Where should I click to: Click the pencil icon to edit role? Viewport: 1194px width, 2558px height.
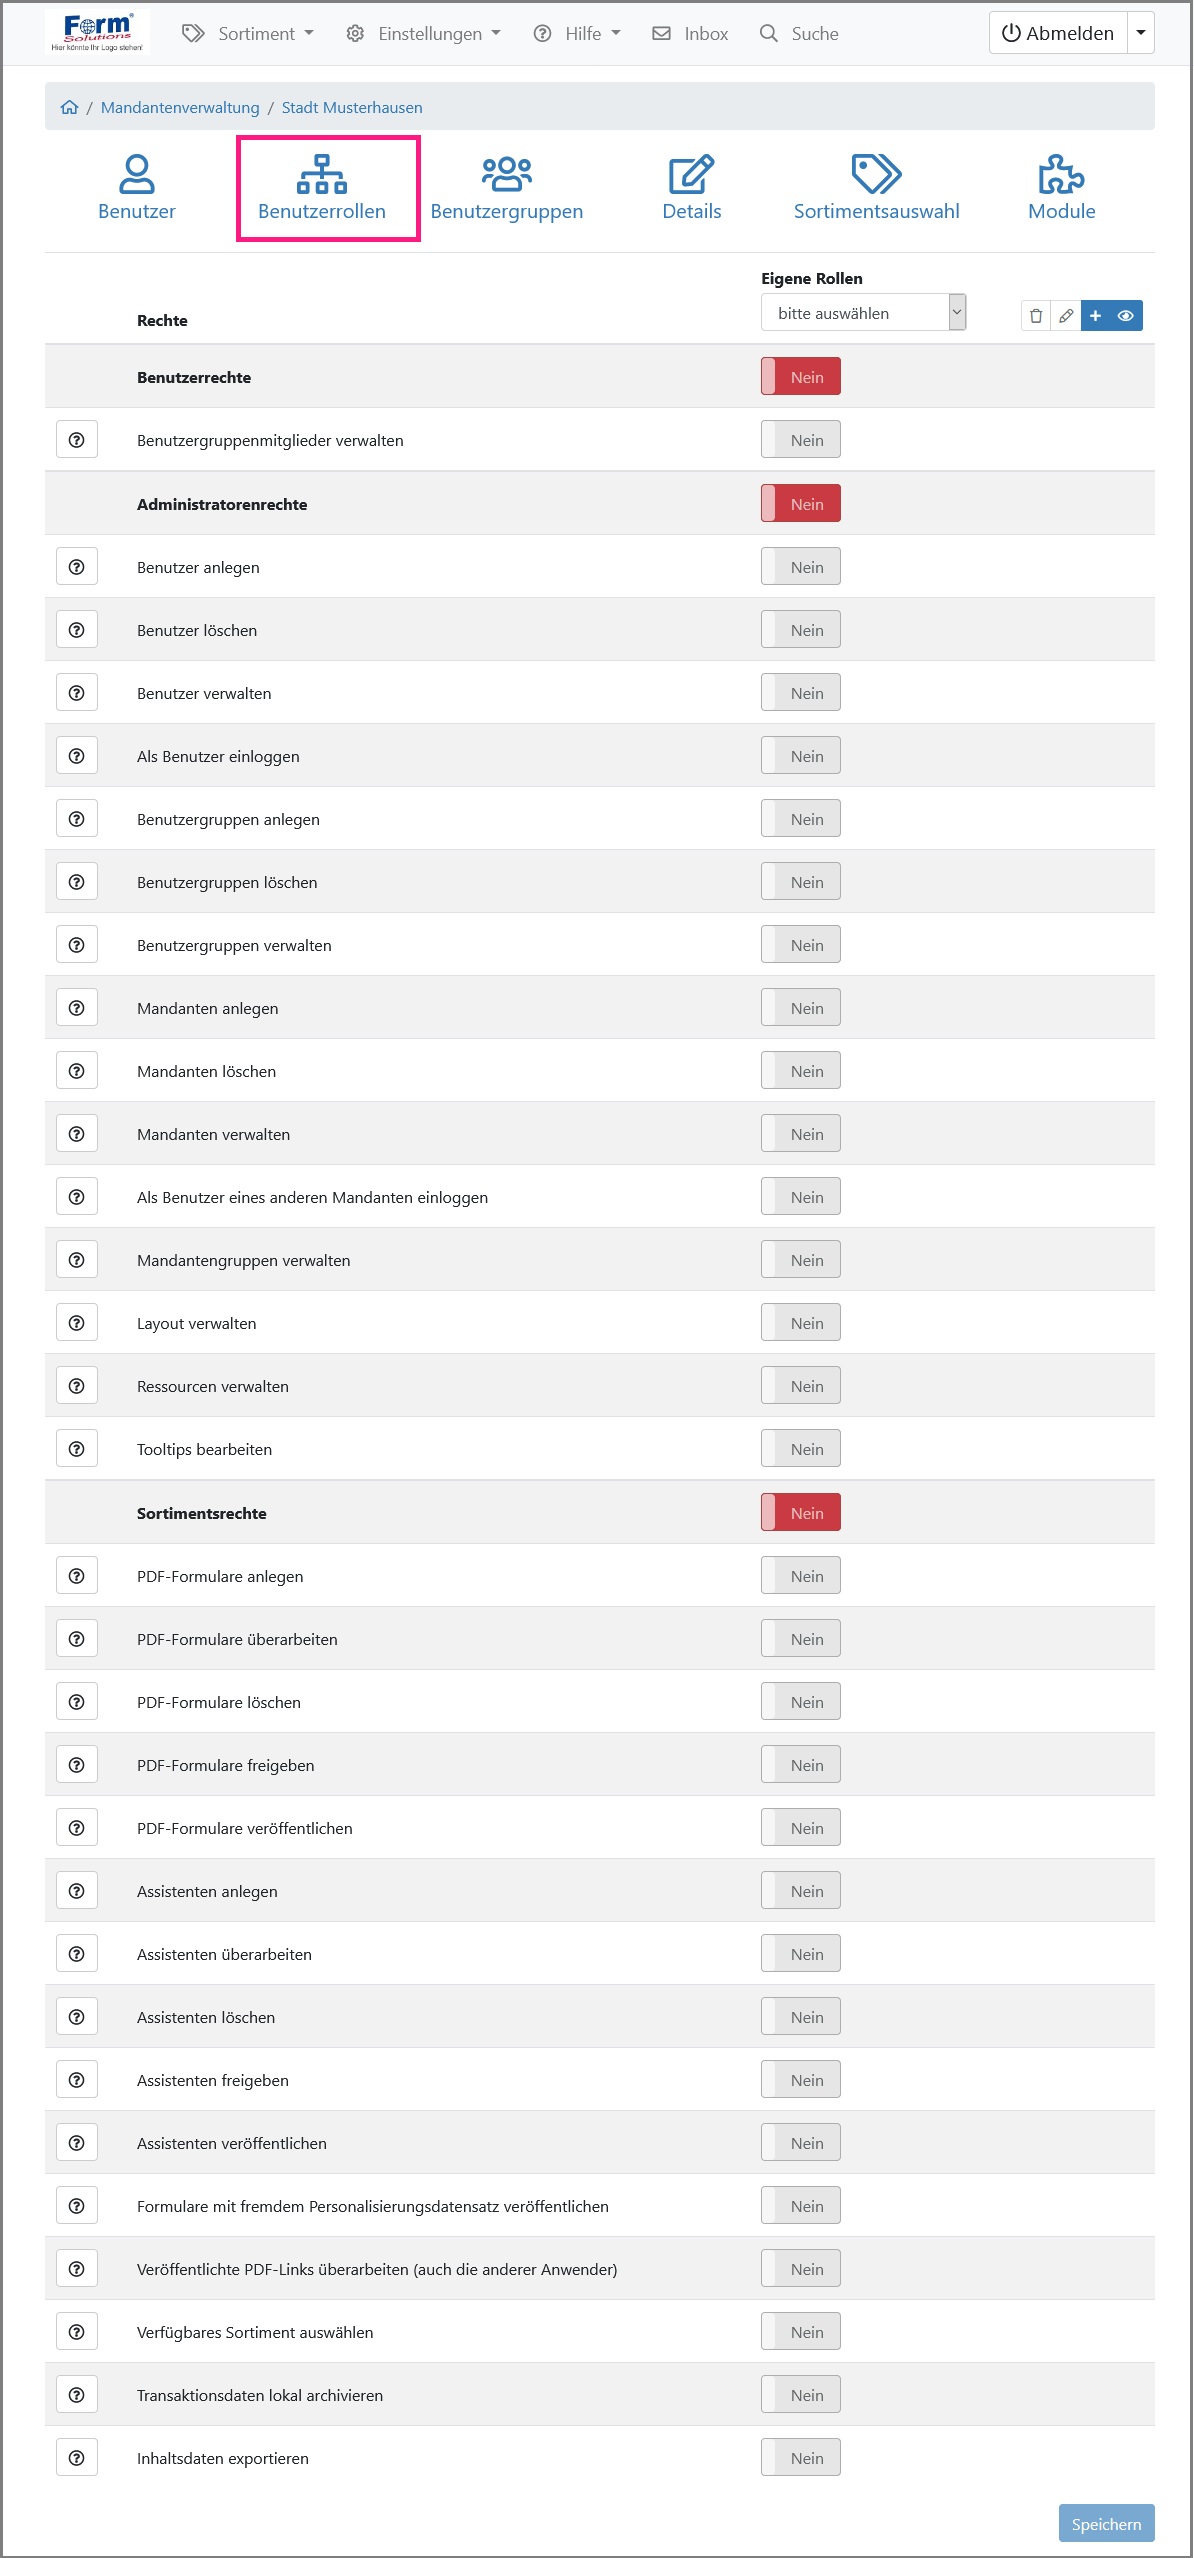pos(1066,316)
